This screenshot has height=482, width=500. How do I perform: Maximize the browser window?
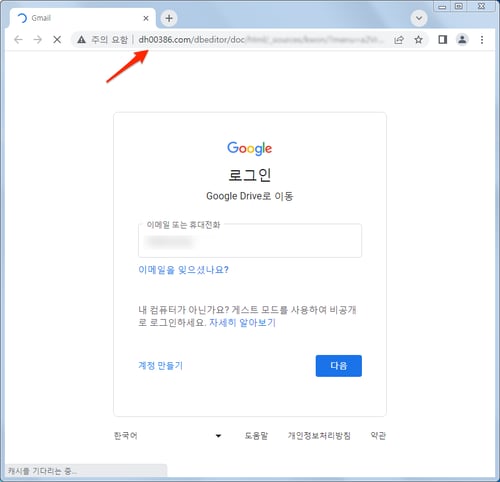(459, 6)
